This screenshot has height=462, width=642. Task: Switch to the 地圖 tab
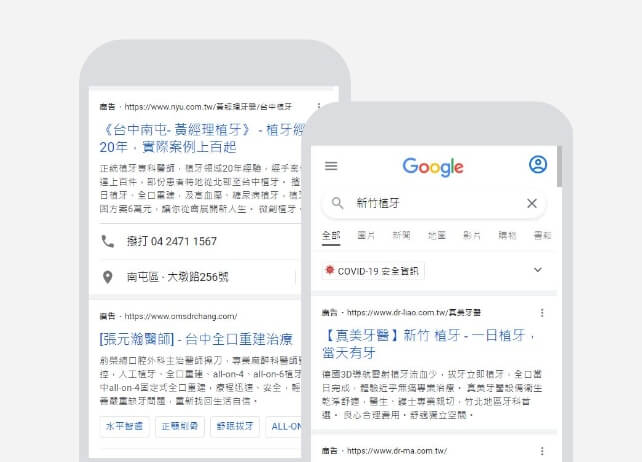click(x=436, y=236)
